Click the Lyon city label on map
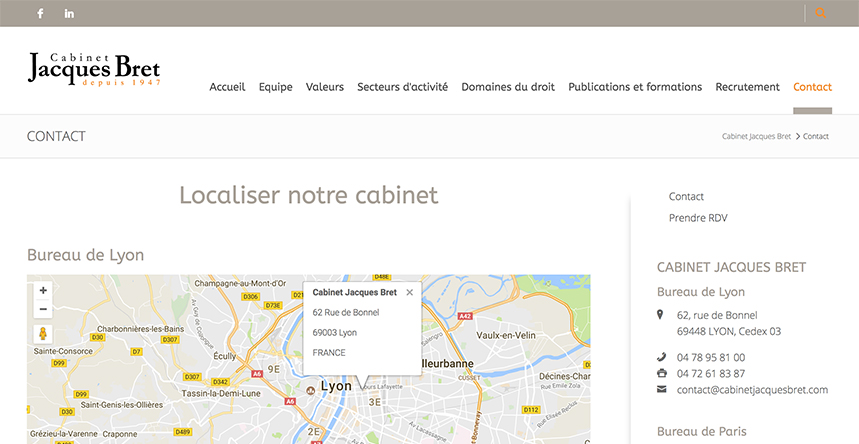The width and height of the screenshot is (859, 444). [336, 386]
